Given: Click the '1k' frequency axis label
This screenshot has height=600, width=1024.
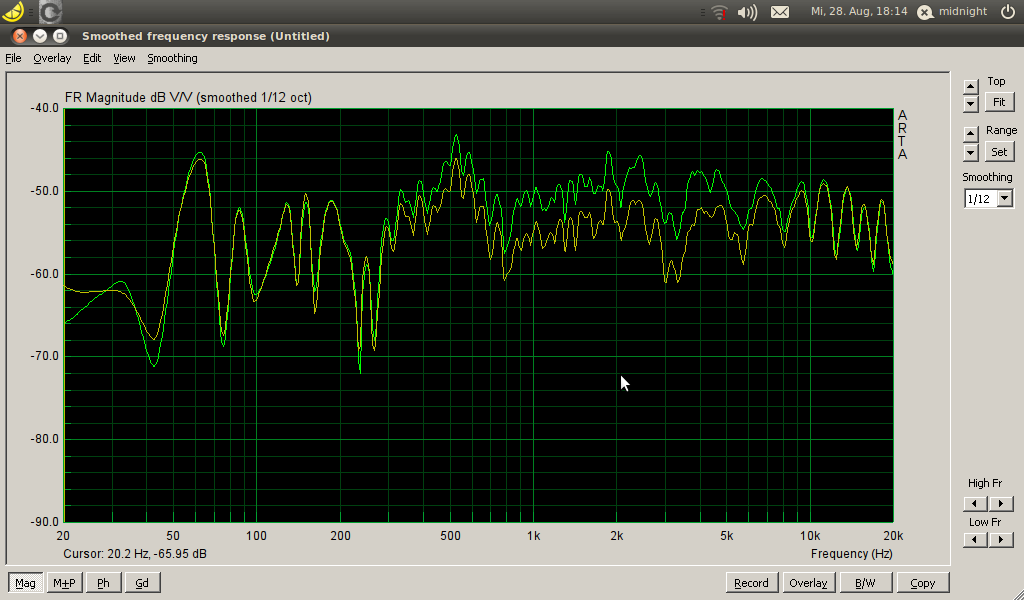Looking at the screenshot, I should [x=534, y=536].
